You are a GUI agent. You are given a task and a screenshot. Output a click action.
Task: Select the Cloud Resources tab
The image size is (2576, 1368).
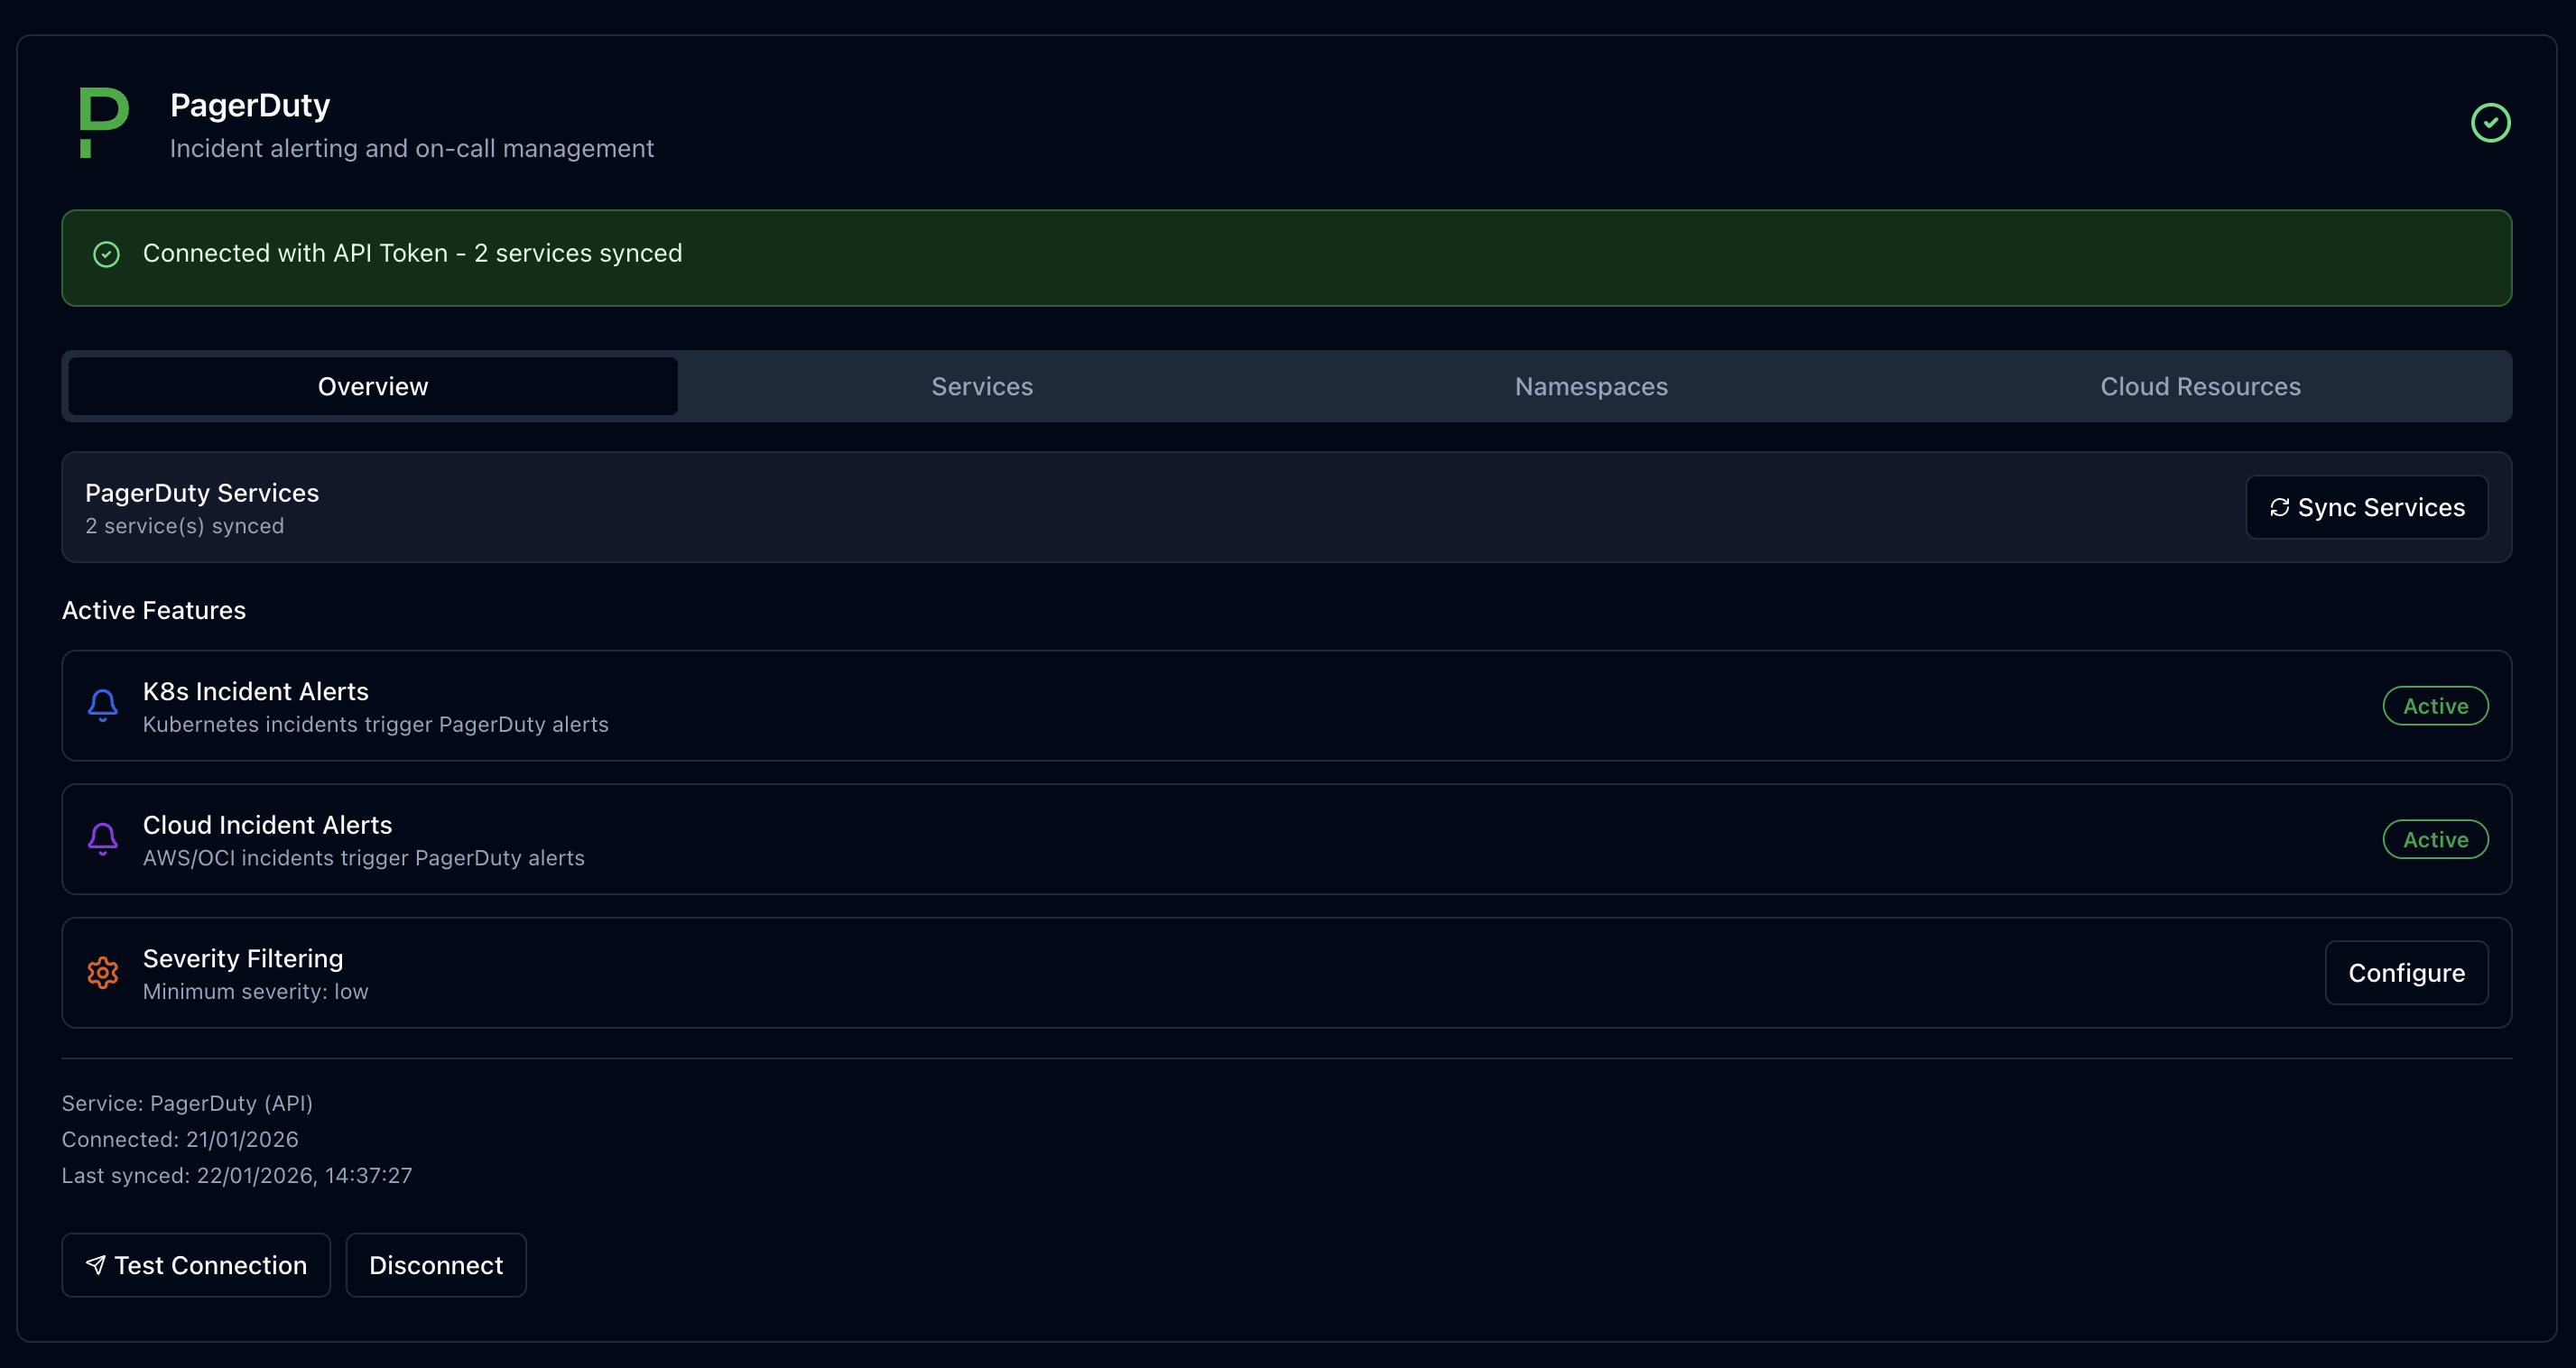click(x=2199, y=386)
